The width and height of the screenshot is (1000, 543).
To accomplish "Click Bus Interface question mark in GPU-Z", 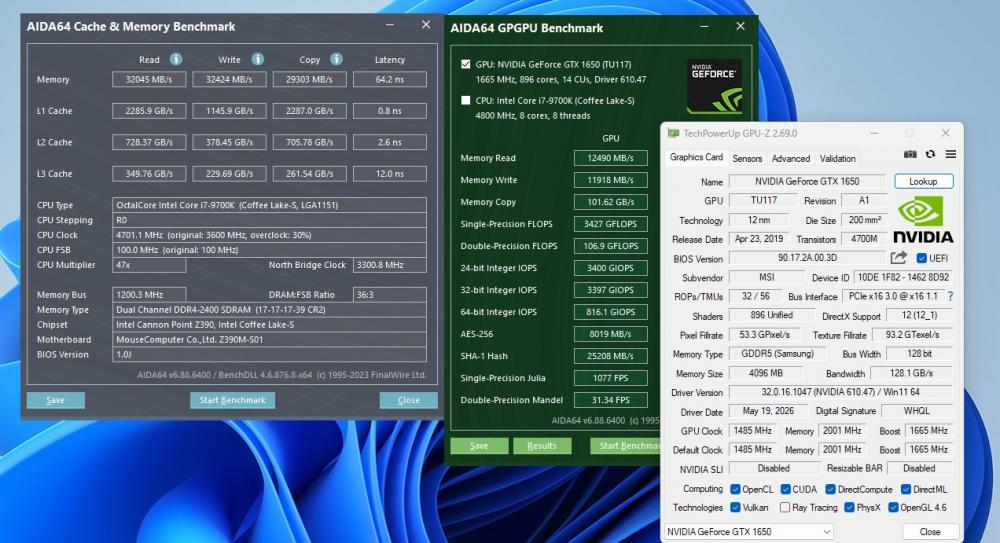I will [950, 296].
